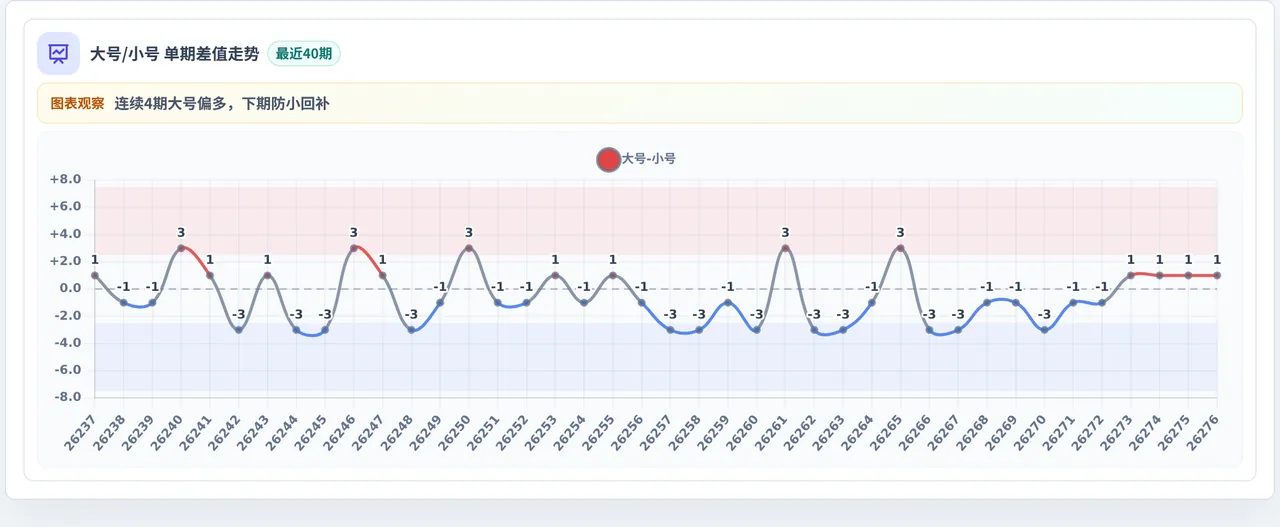Click the 26239 x-axis label

coord(139,434)
